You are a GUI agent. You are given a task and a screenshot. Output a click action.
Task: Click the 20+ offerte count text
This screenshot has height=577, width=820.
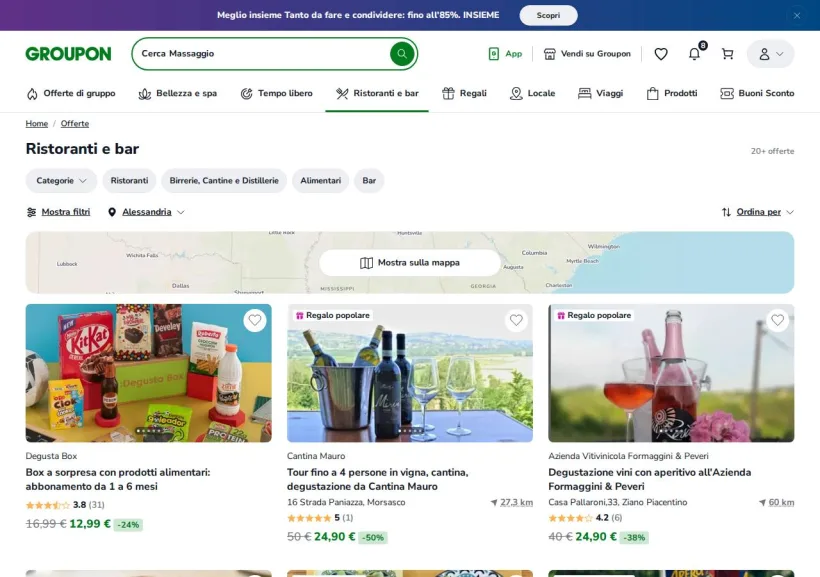point(772,151)
